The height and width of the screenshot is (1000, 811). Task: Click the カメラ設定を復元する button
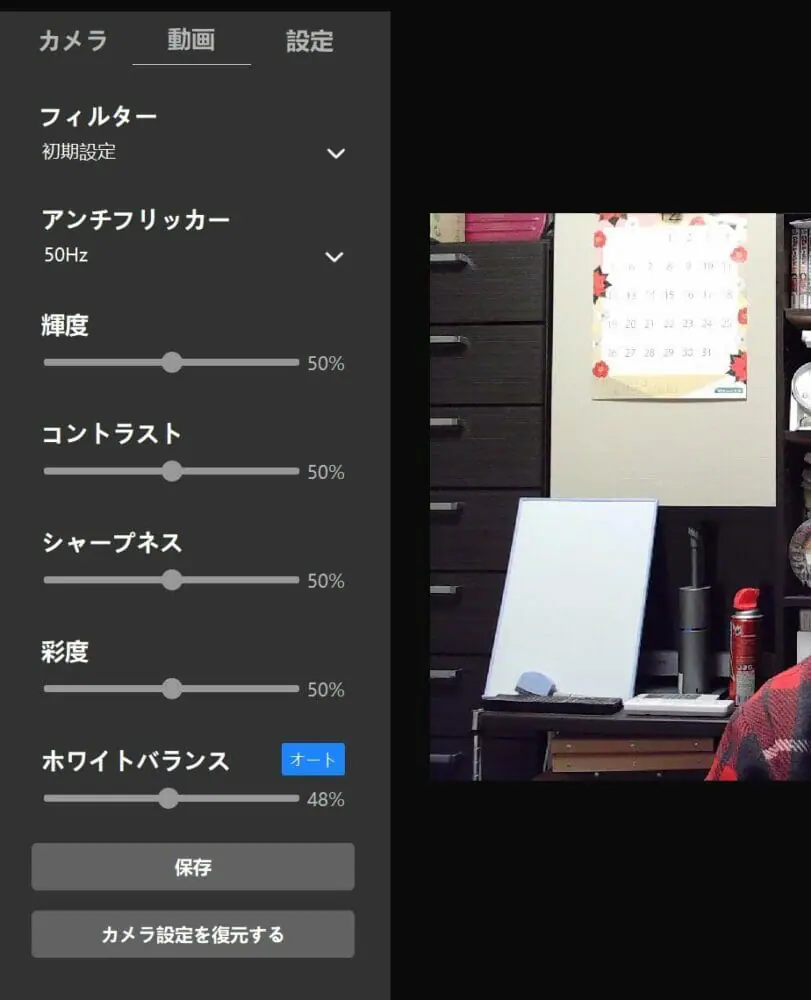193,935
